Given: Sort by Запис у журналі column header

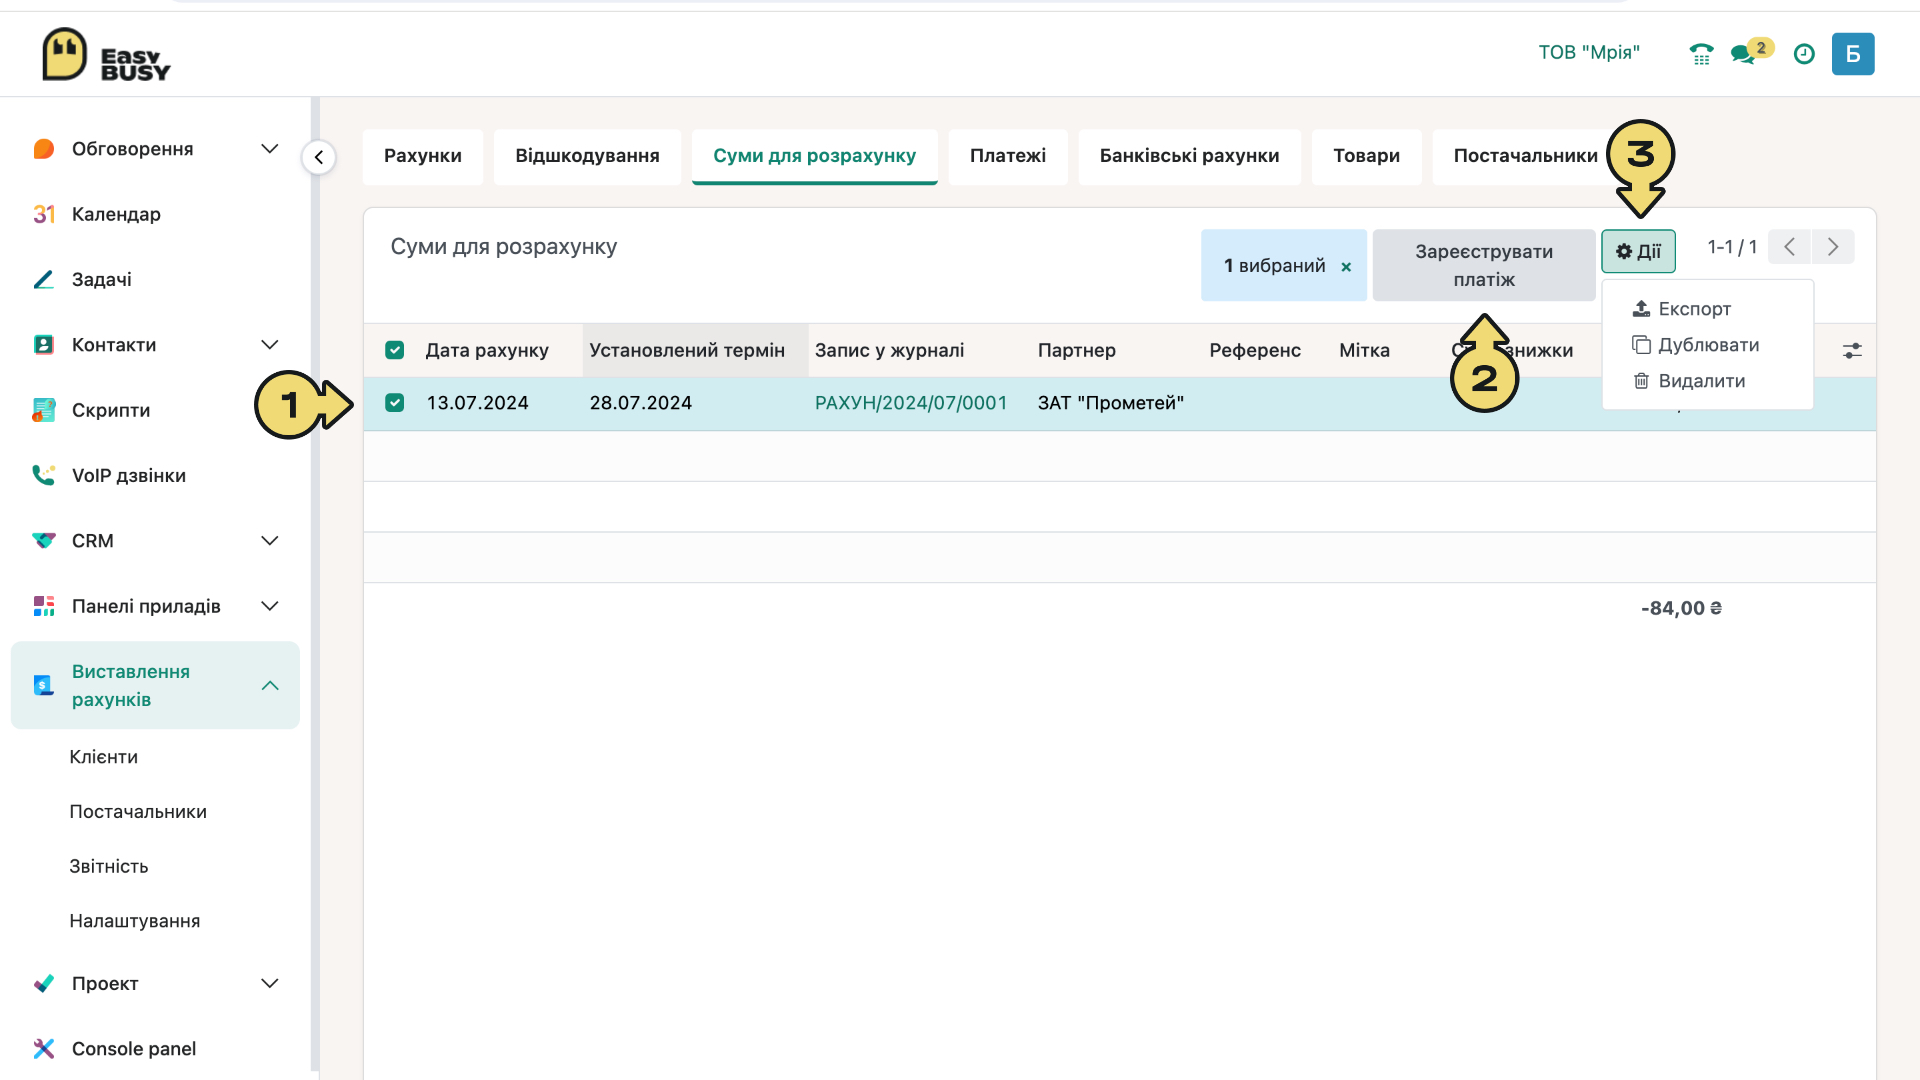Looking at the screenshot, I should click(x=890, y=350).
